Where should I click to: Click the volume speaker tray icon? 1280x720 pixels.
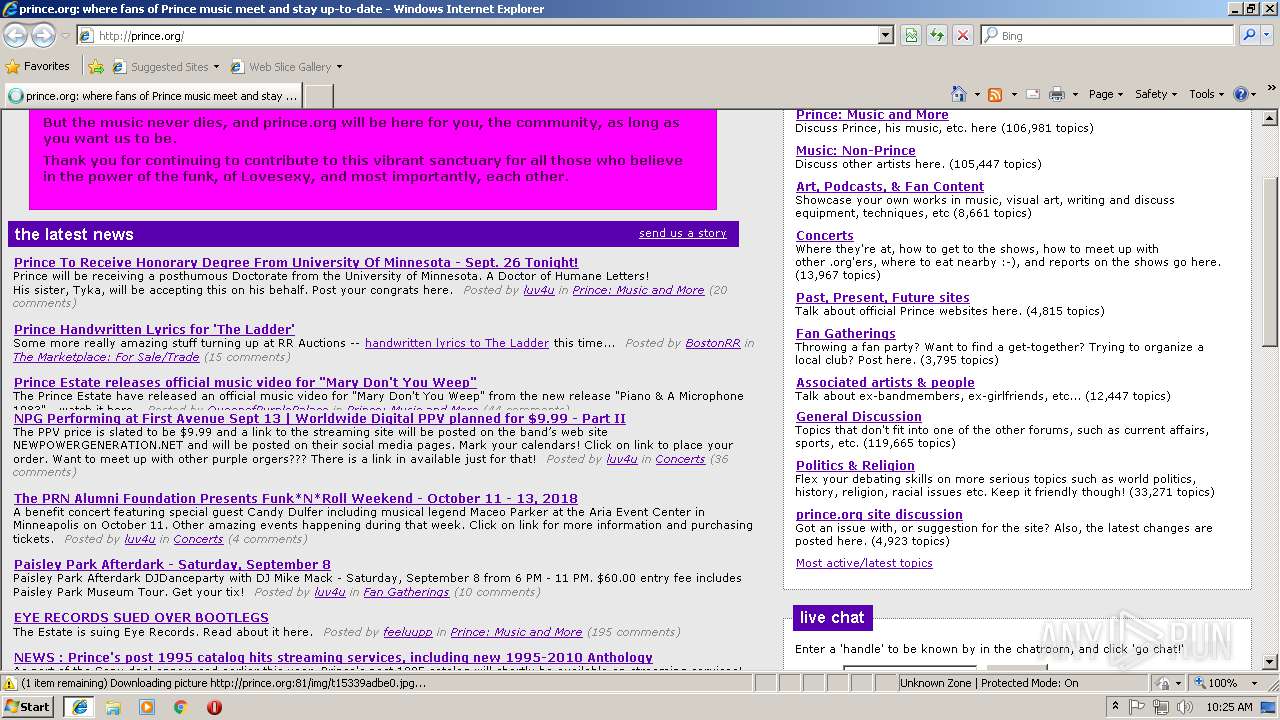(x=1185, y=707)
